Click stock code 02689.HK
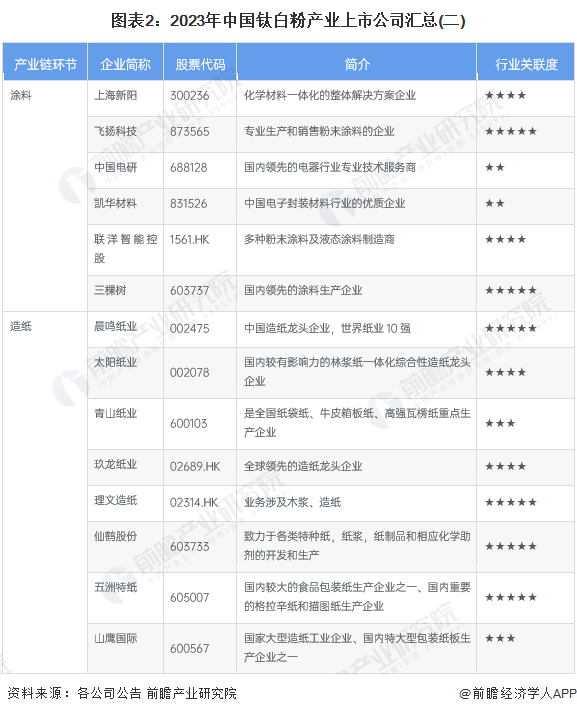 click(x=195, y=466)
